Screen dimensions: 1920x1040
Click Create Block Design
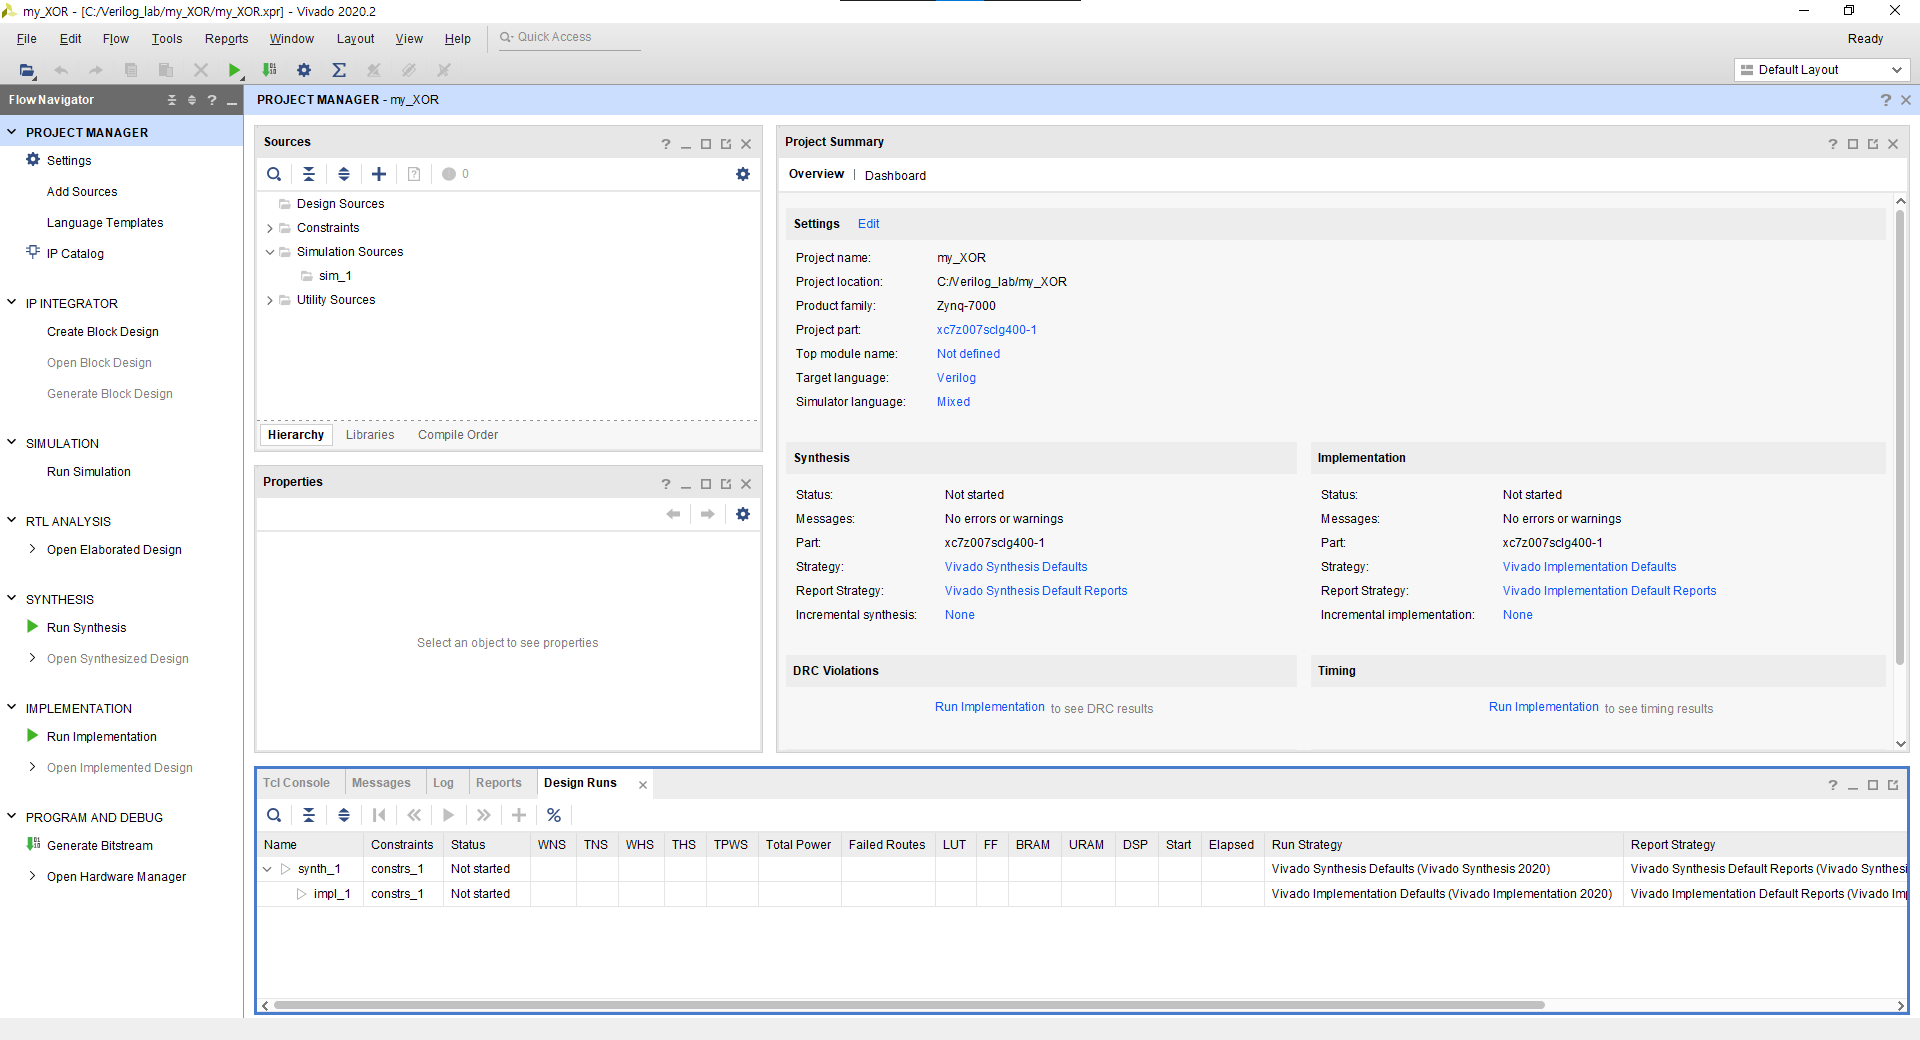tap(103, 332)
